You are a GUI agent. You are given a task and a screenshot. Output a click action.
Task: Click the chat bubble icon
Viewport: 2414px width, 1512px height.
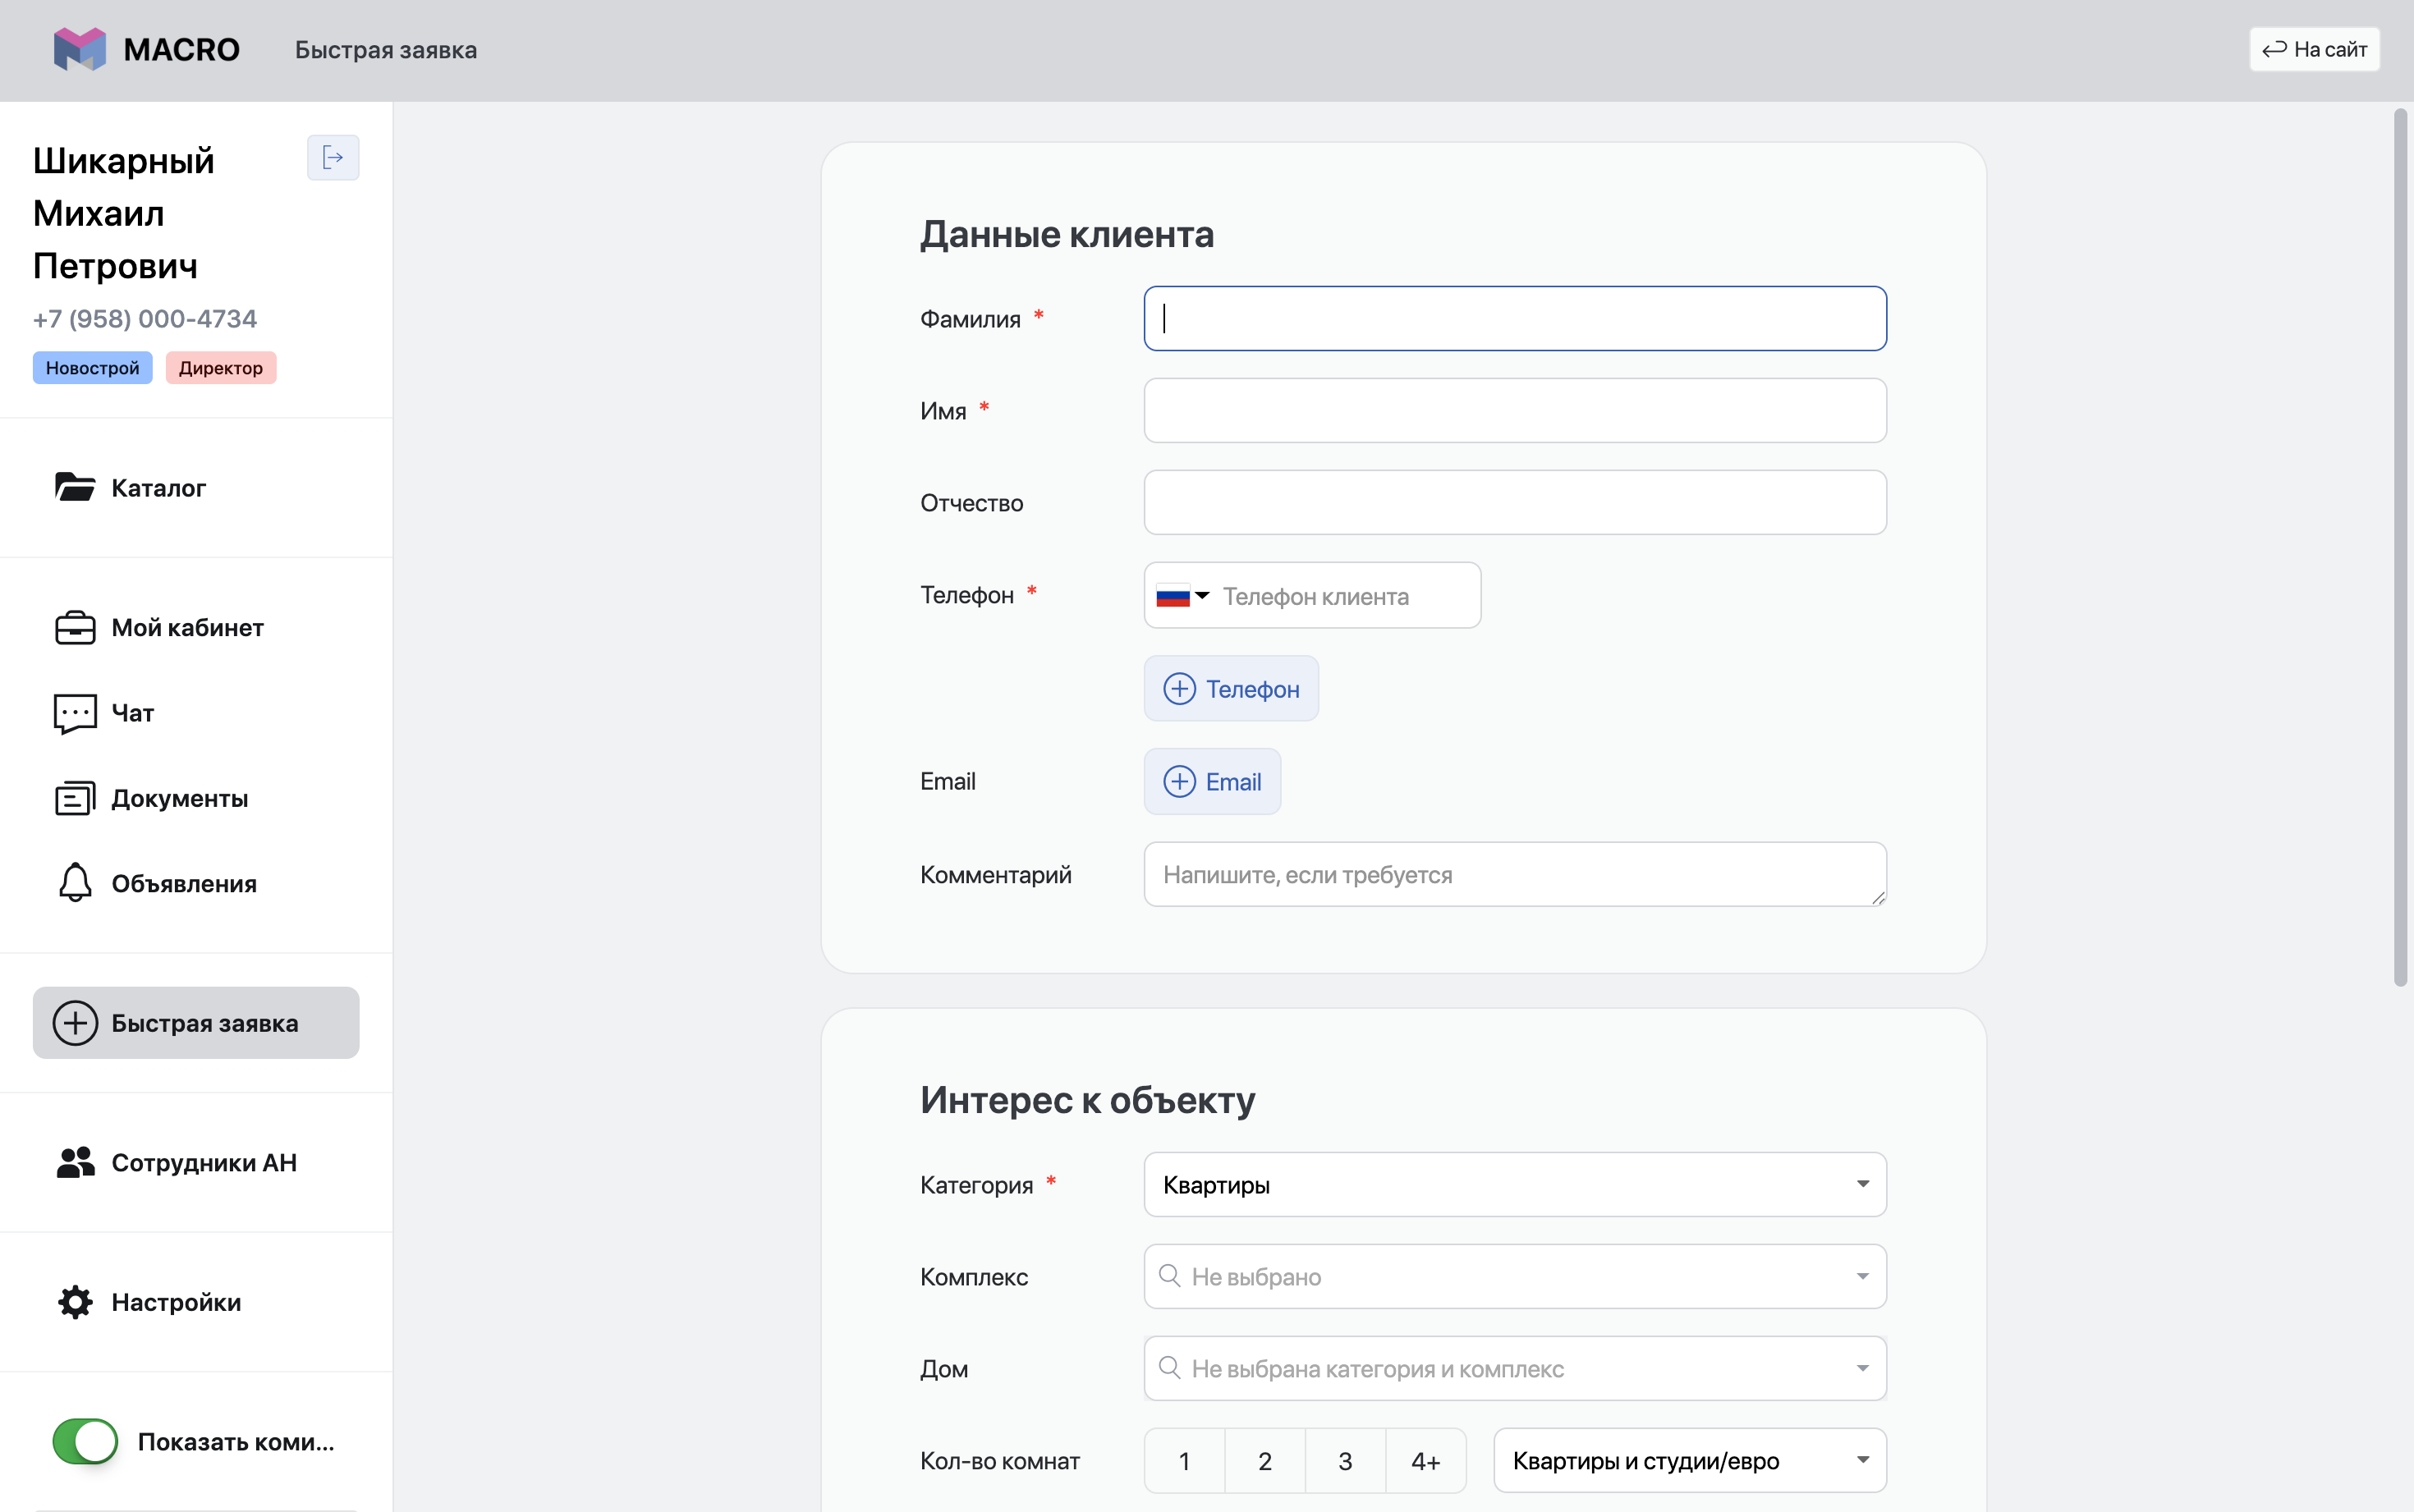tap(75, 714)
